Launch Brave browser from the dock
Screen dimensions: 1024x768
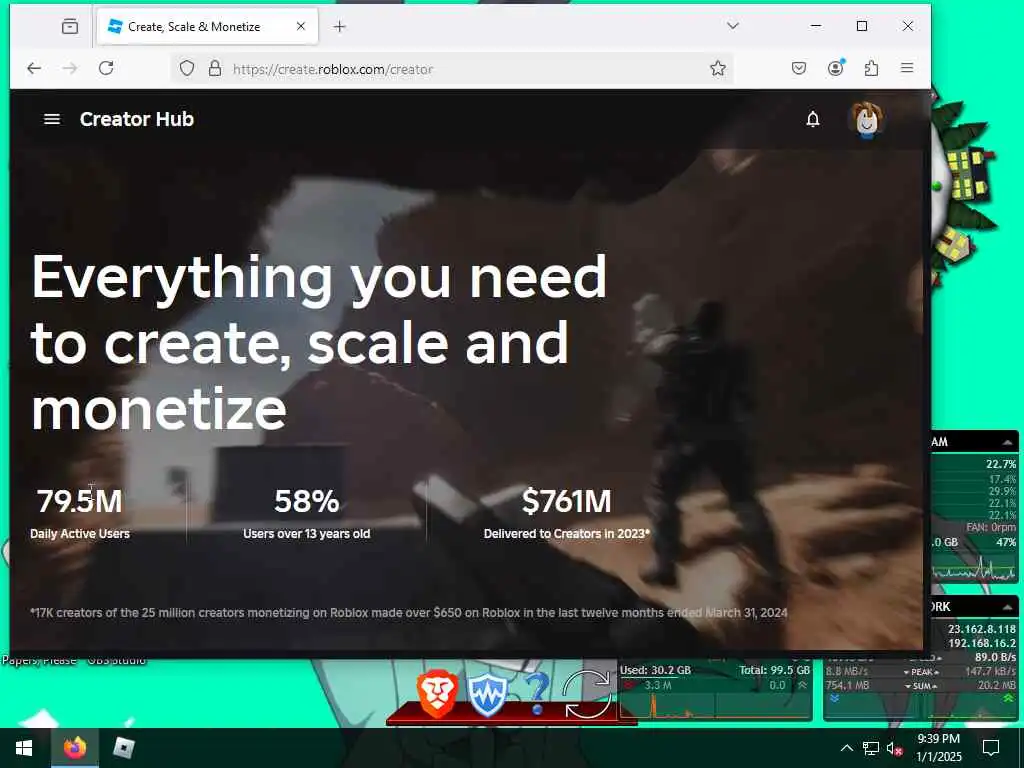436,694
